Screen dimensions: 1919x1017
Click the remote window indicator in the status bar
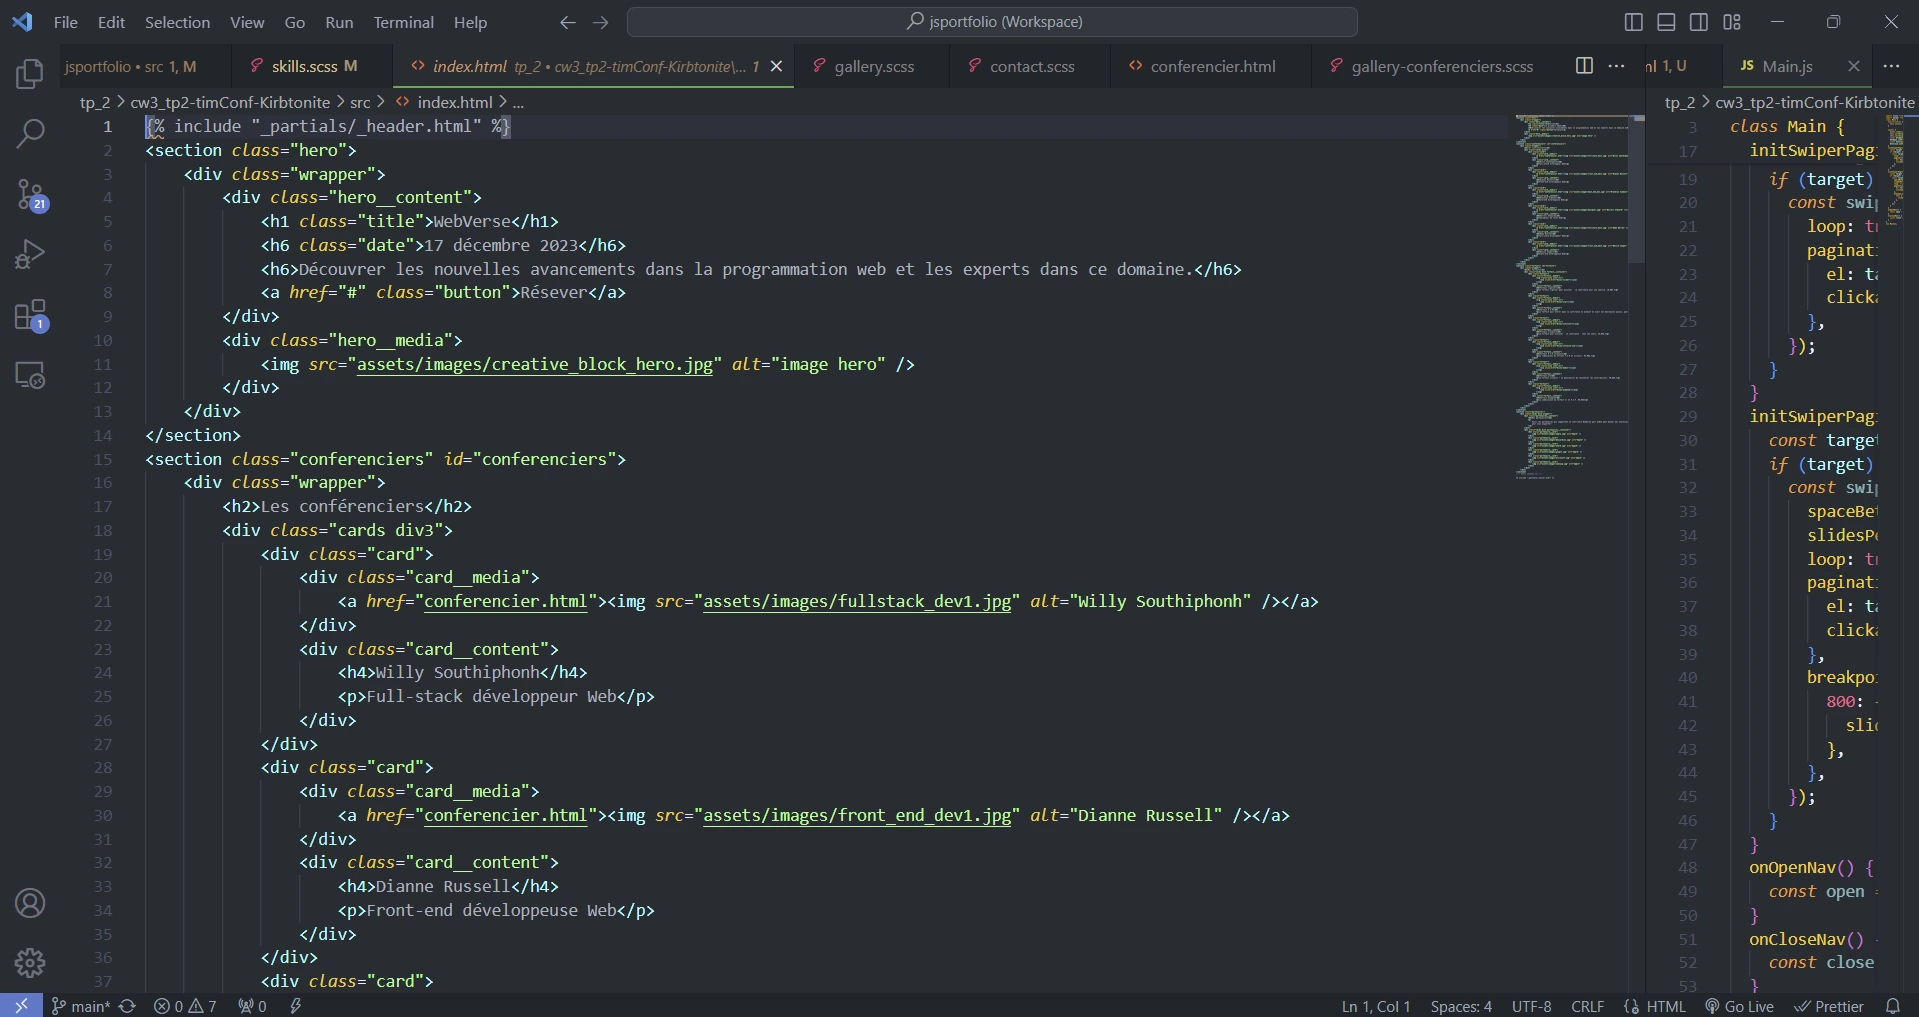21,1006
